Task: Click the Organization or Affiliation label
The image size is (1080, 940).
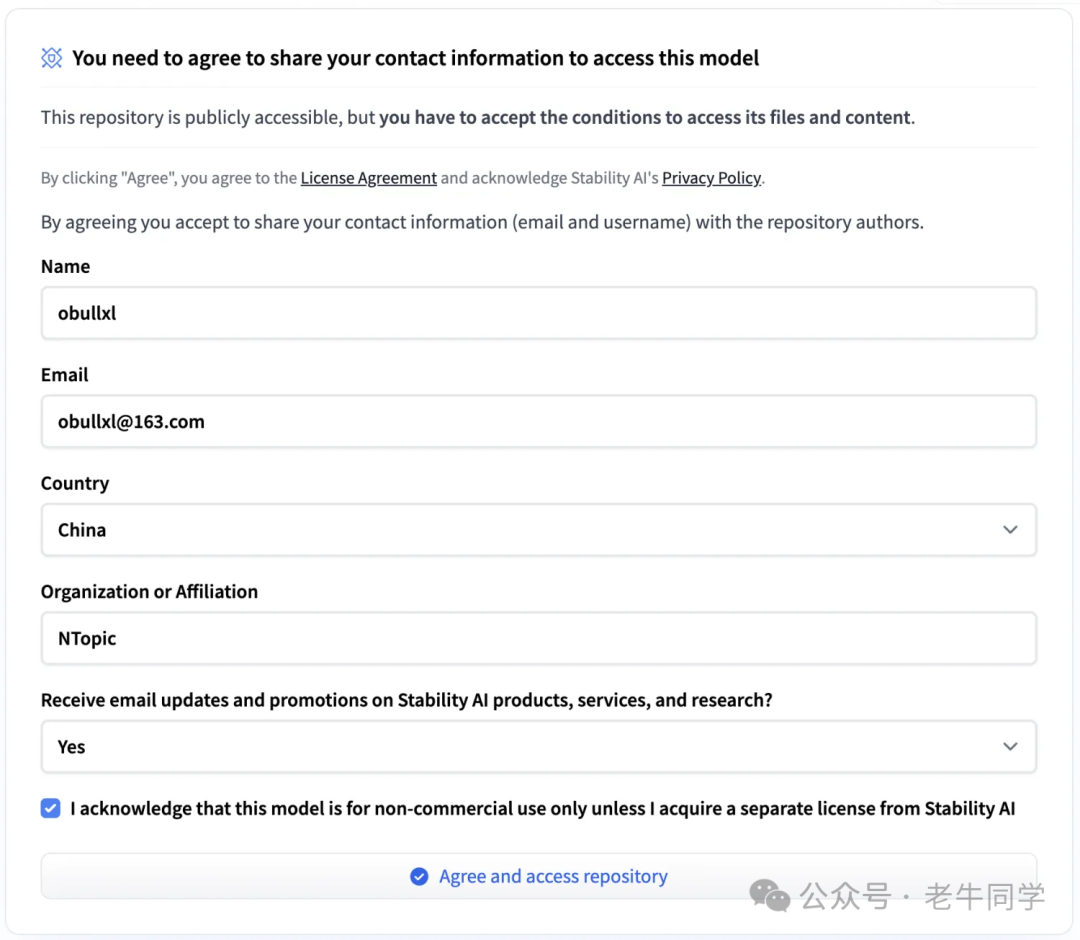Action: [x=149, y=592]
